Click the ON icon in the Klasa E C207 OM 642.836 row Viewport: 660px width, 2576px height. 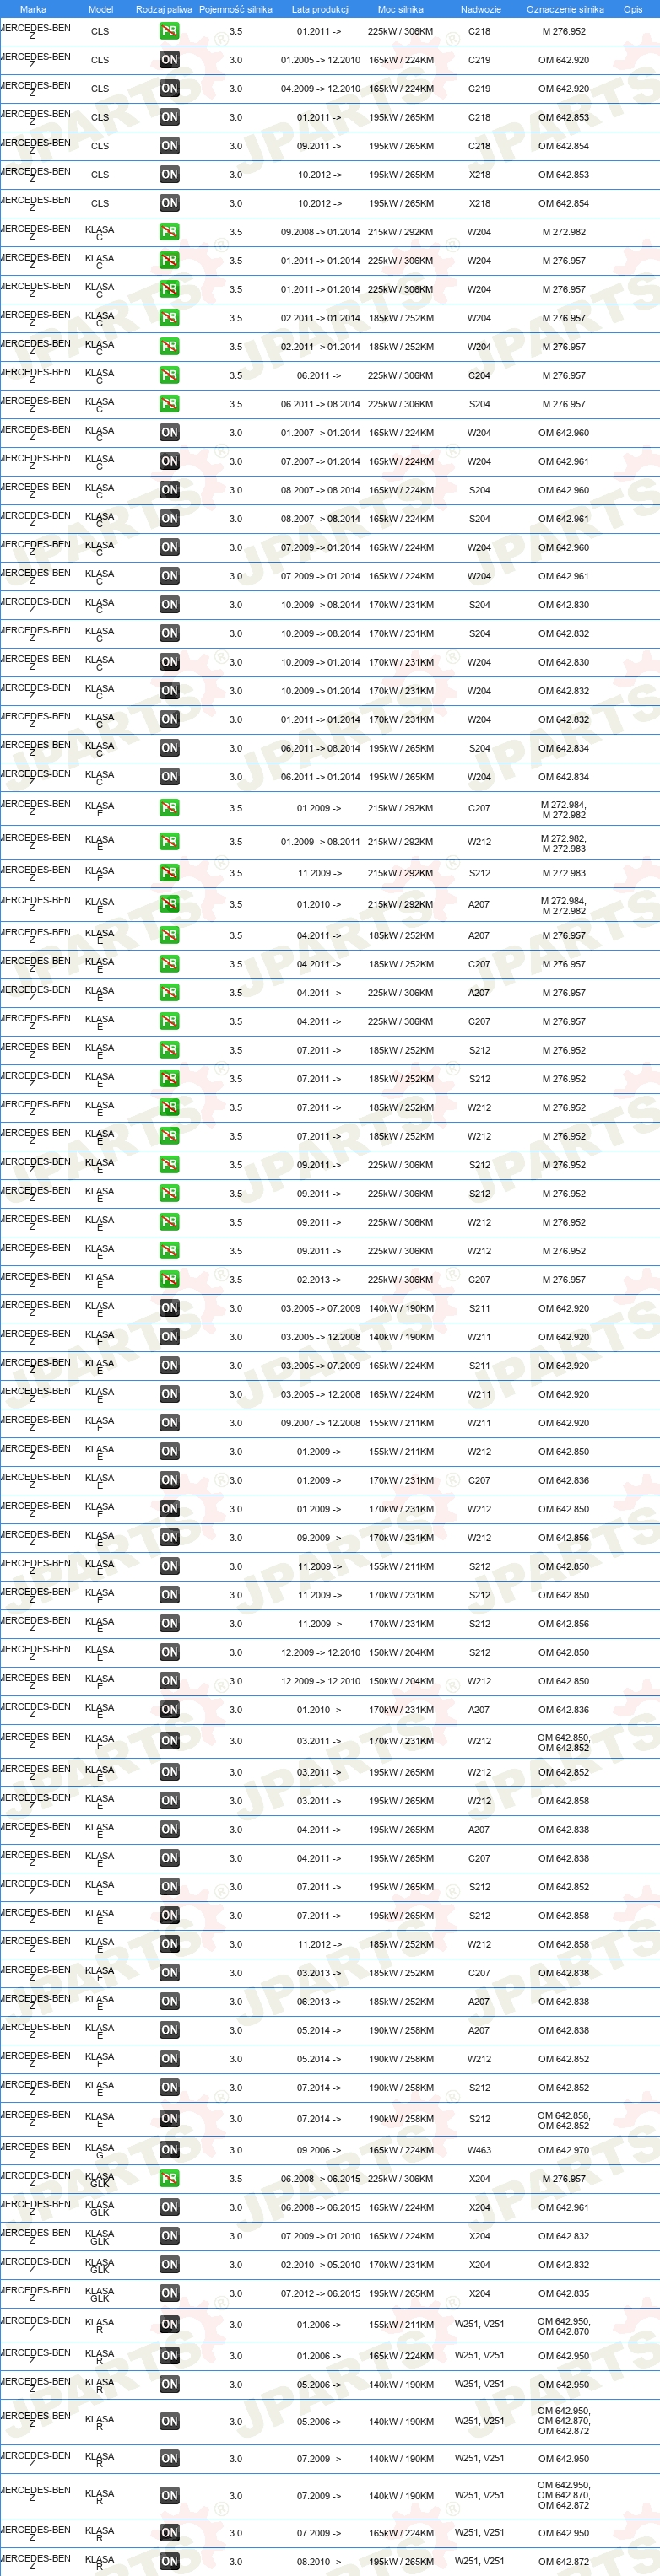(169, 1480)
